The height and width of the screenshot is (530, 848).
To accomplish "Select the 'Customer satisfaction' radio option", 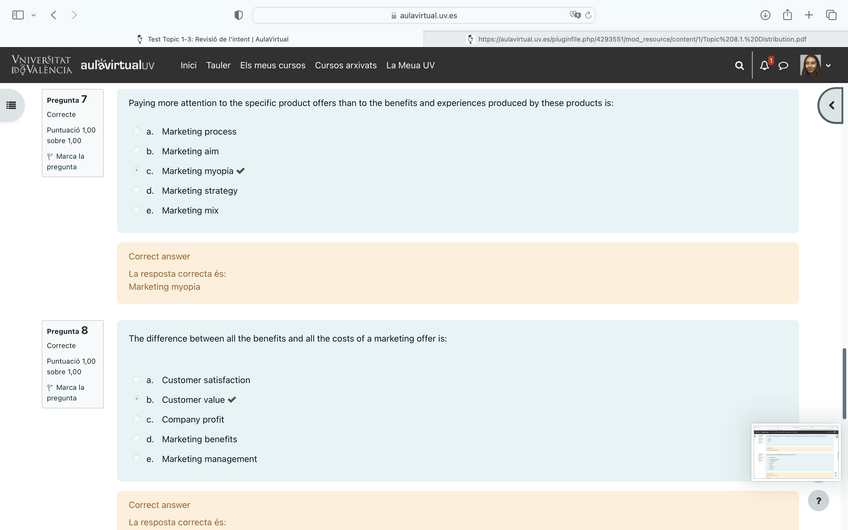I will (137, 380).
